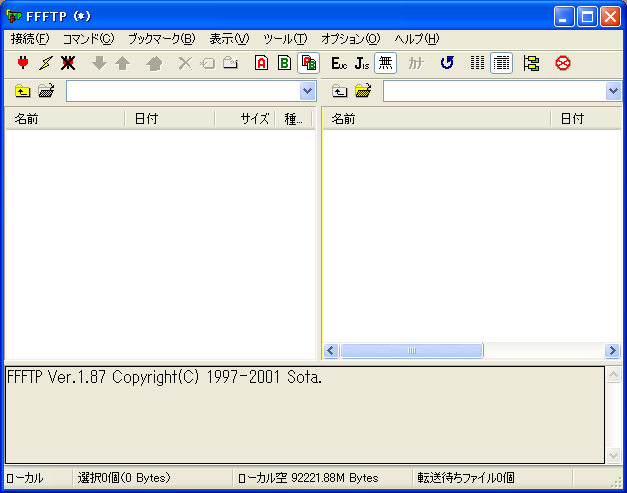
Task: Open the オプション(O) menu
Action: pyautogui.click(x=351, y=39)
